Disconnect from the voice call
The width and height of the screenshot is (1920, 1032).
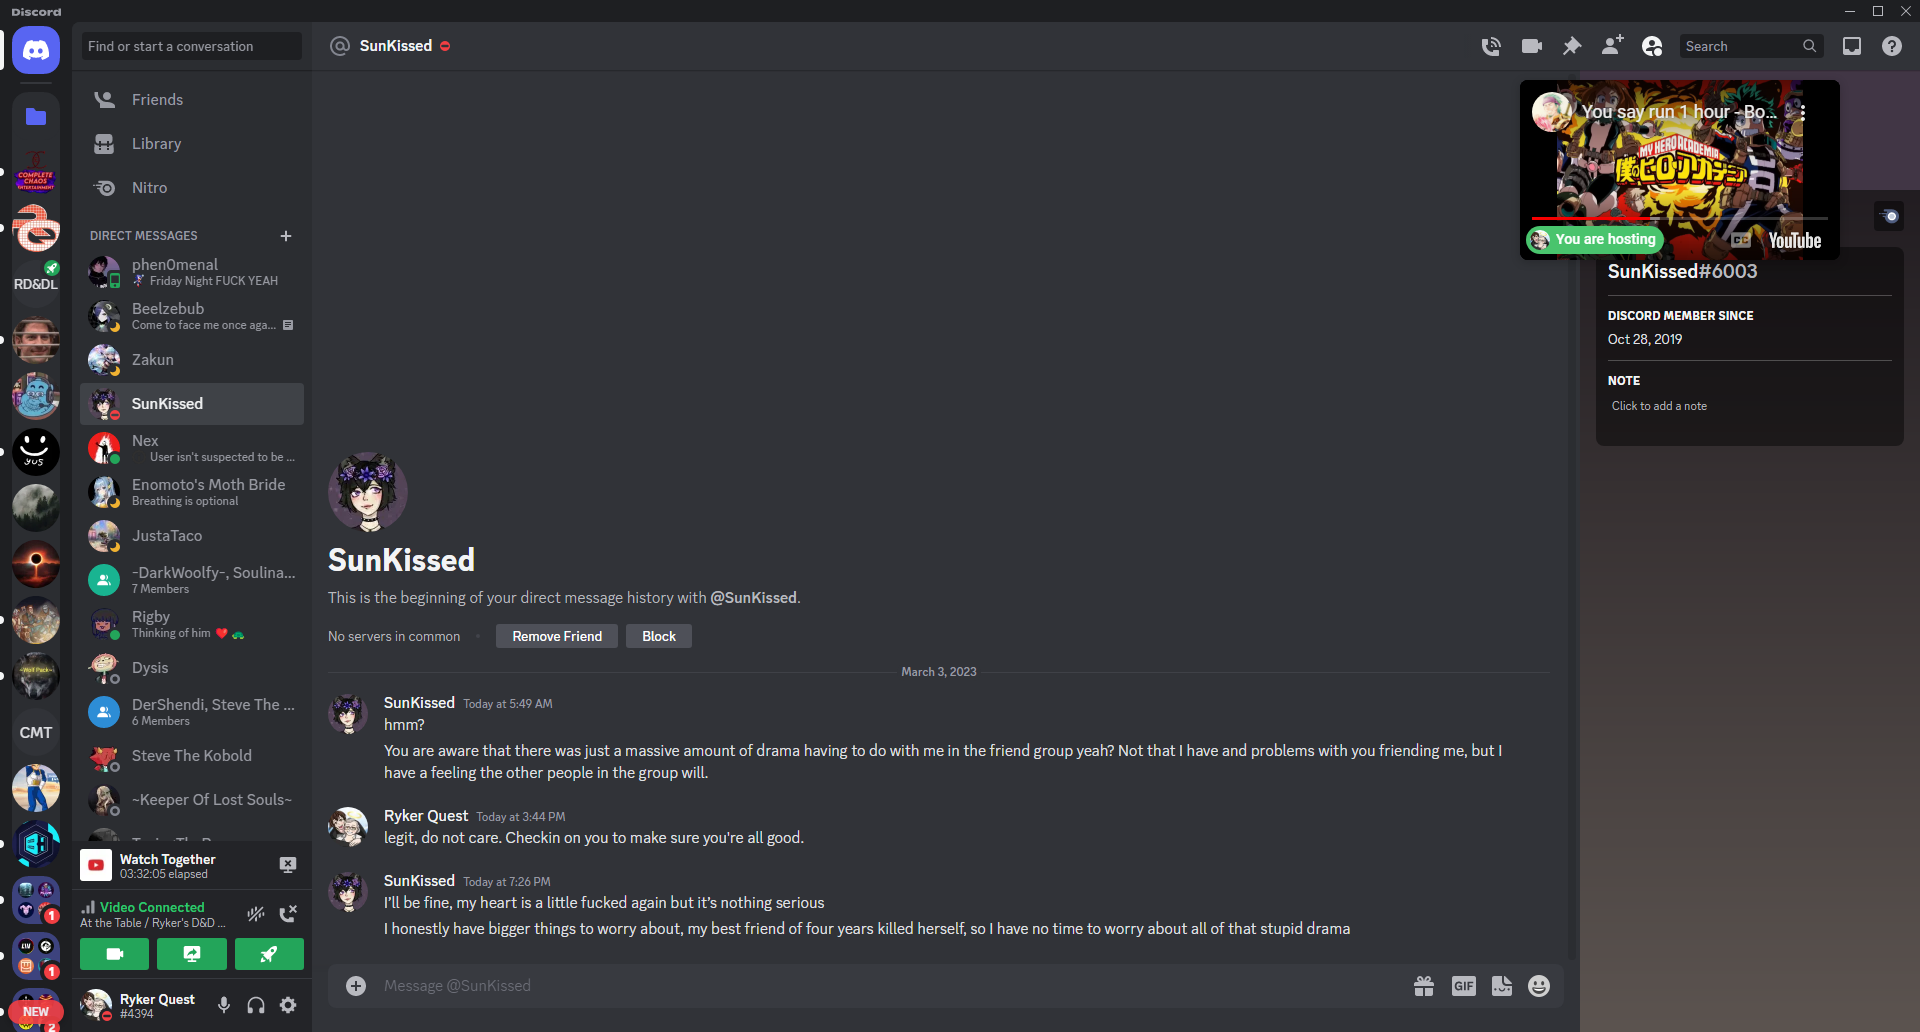(288, 913)
